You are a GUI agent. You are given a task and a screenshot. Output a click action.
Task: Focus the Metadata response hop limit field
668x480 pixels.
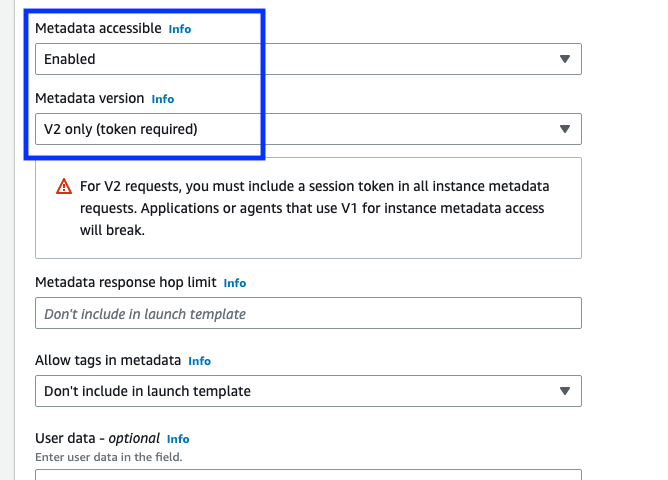[308, 313]
